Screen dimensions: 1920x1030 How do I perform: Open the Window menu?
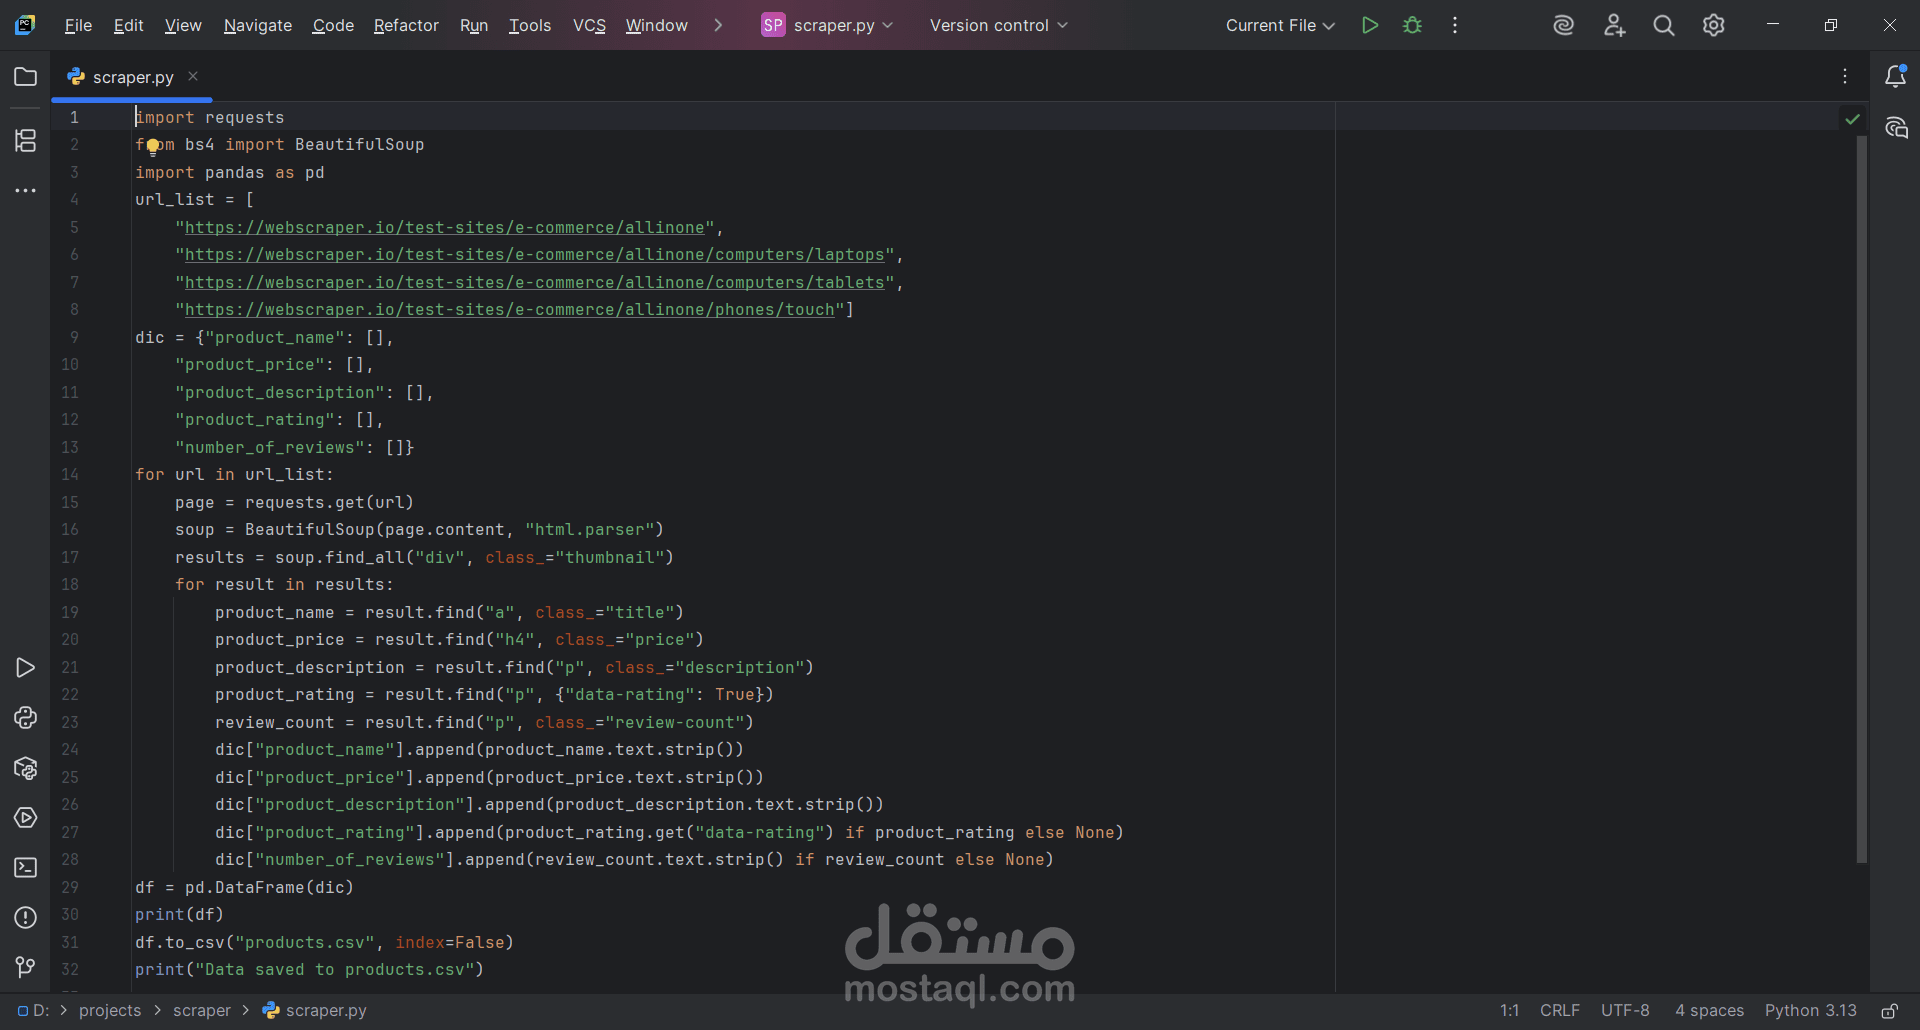click(657, 25)
